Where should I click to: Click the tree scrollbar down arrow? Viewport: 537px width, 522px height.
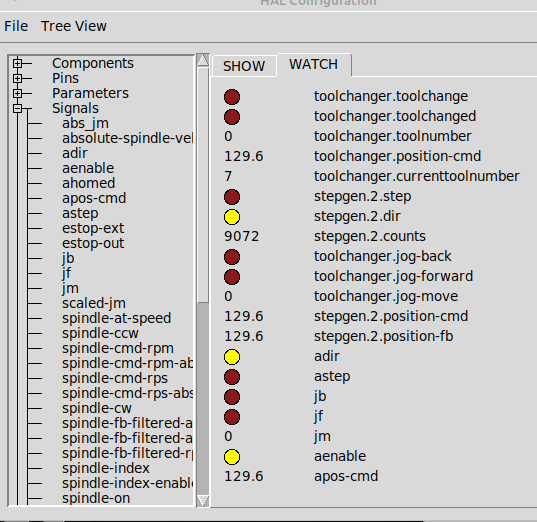tap(203, 501)
